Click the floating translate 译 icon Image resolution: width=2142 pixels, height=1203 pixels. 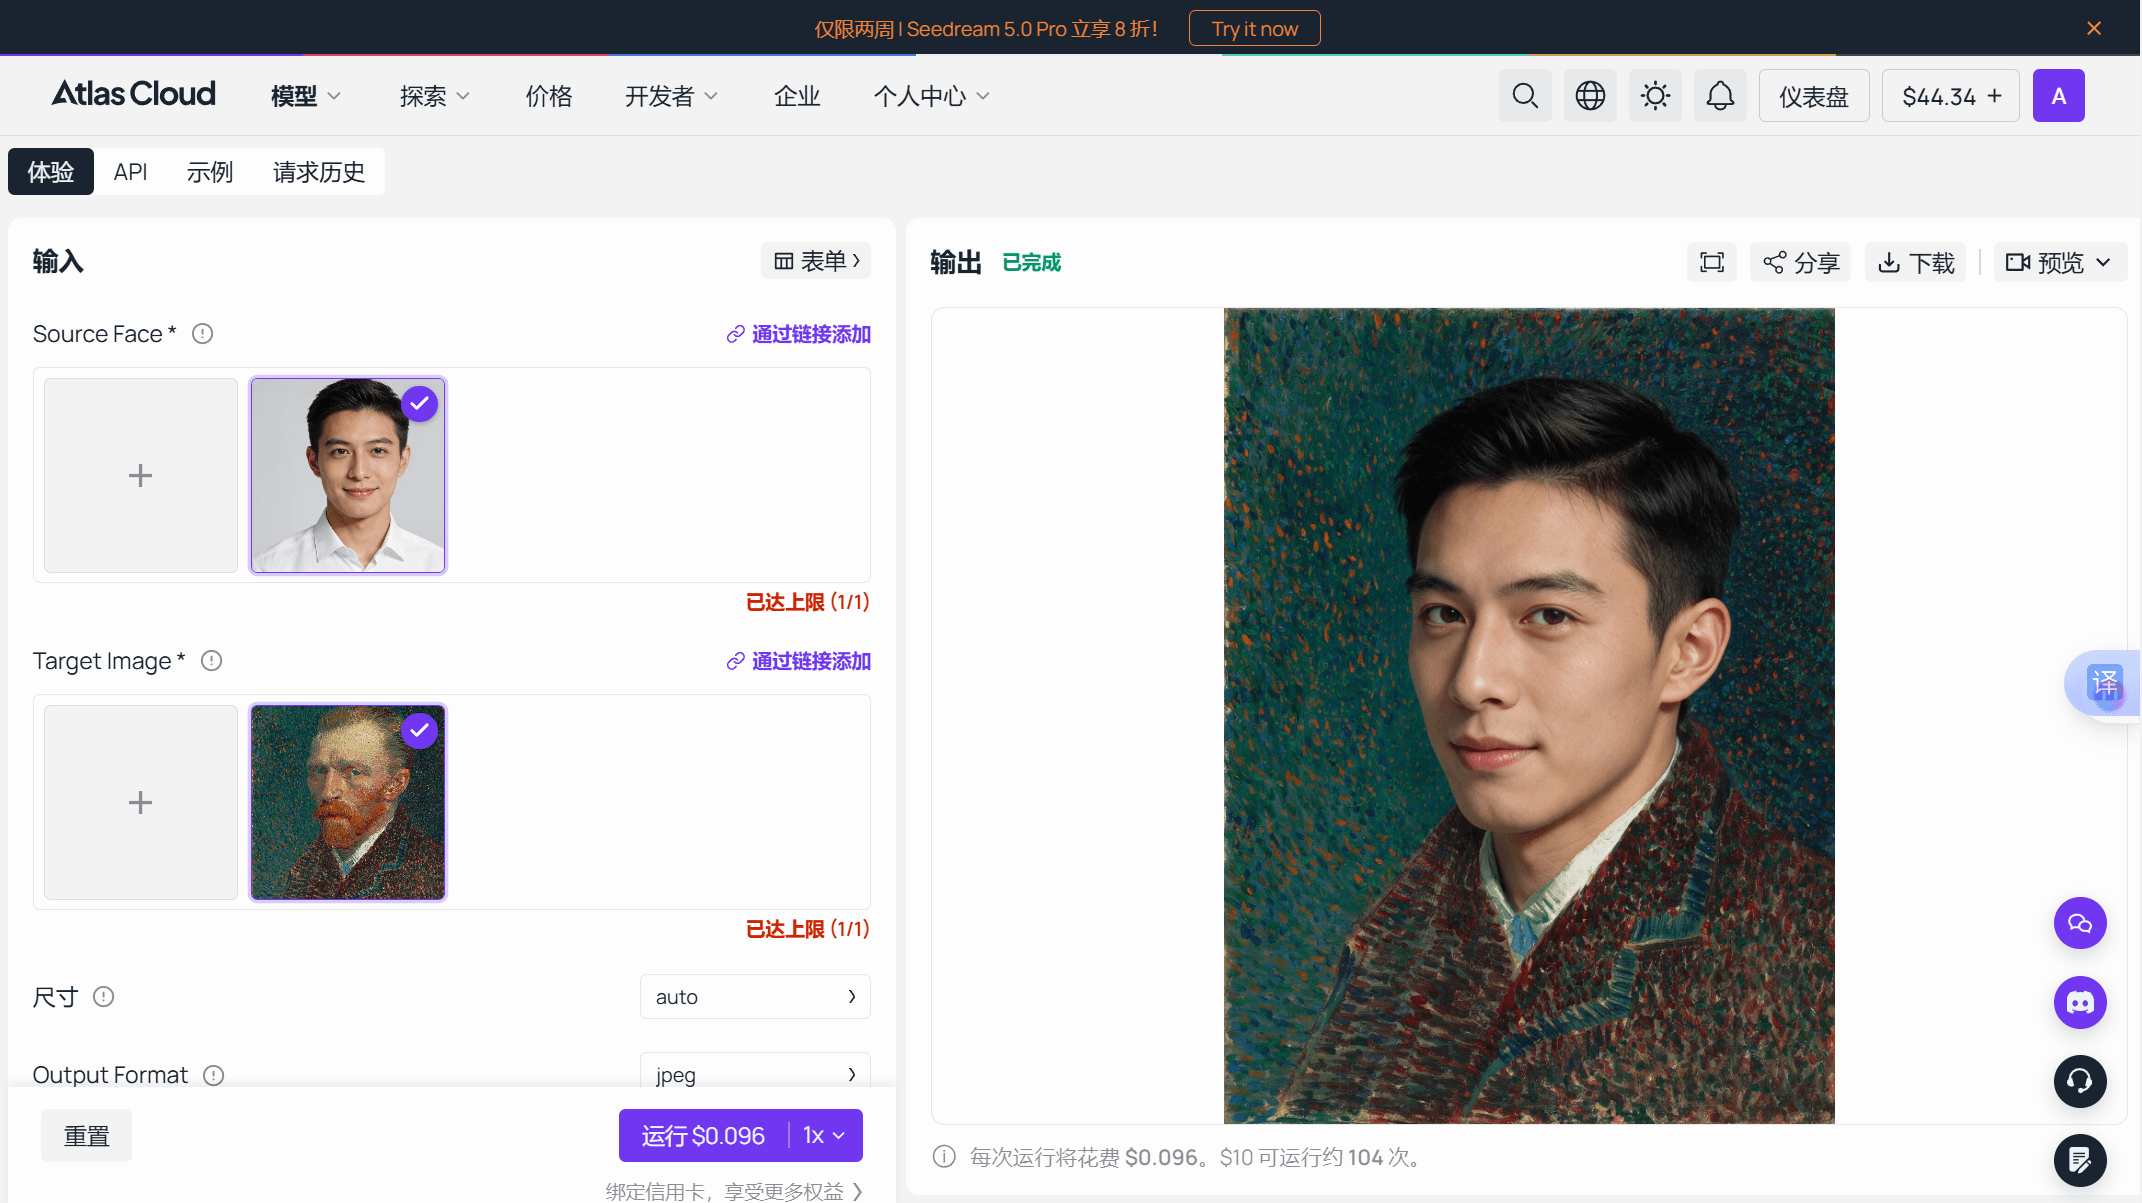click(2105, 683)
